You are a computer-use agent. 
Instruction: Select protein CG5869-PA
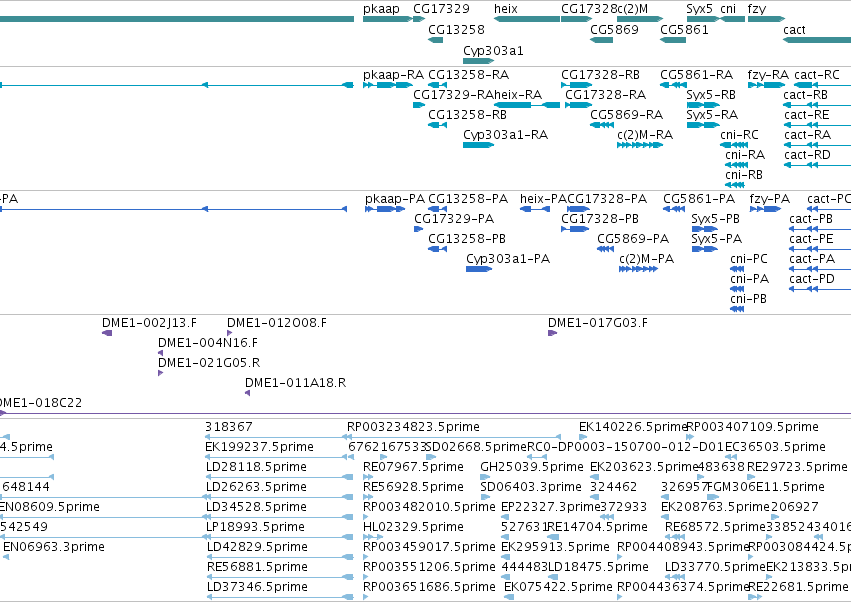coord(606,249)
